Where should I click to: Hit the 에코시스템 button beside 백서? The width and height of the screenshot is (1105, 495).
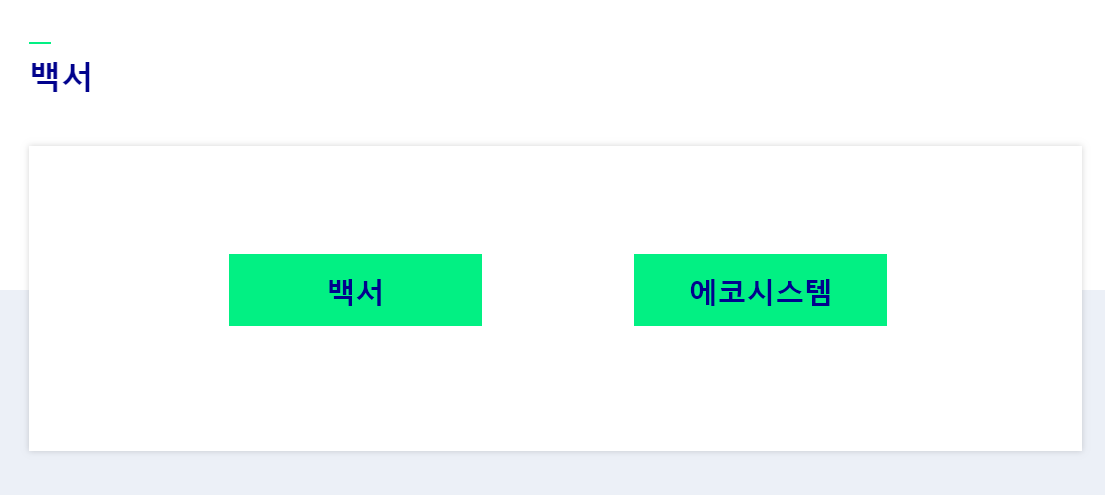pyautogui.click(x=760, y=290)
